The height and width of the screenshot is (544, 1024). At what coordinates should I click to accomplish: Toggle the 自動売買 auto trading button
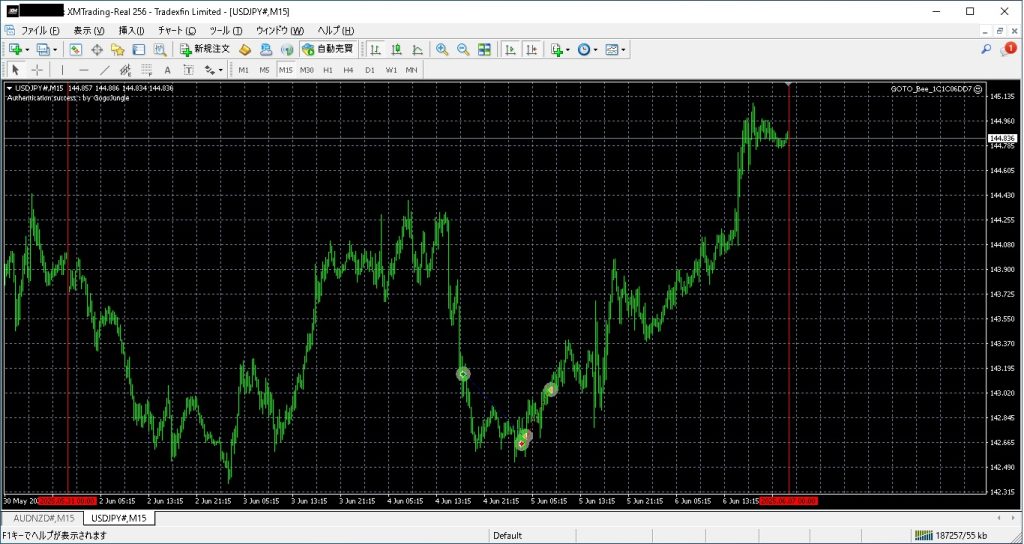click(x=328, y=49)
